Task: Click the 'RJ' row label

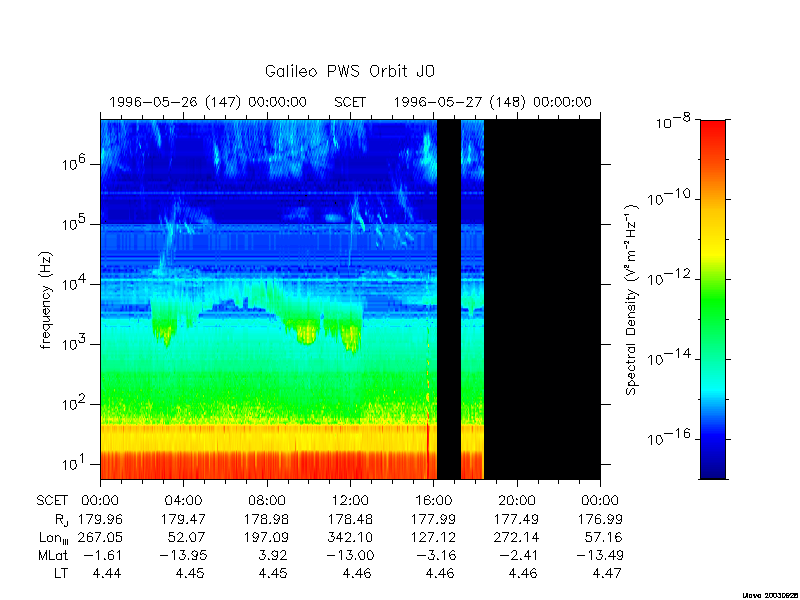Action: (x=61, y=520)
